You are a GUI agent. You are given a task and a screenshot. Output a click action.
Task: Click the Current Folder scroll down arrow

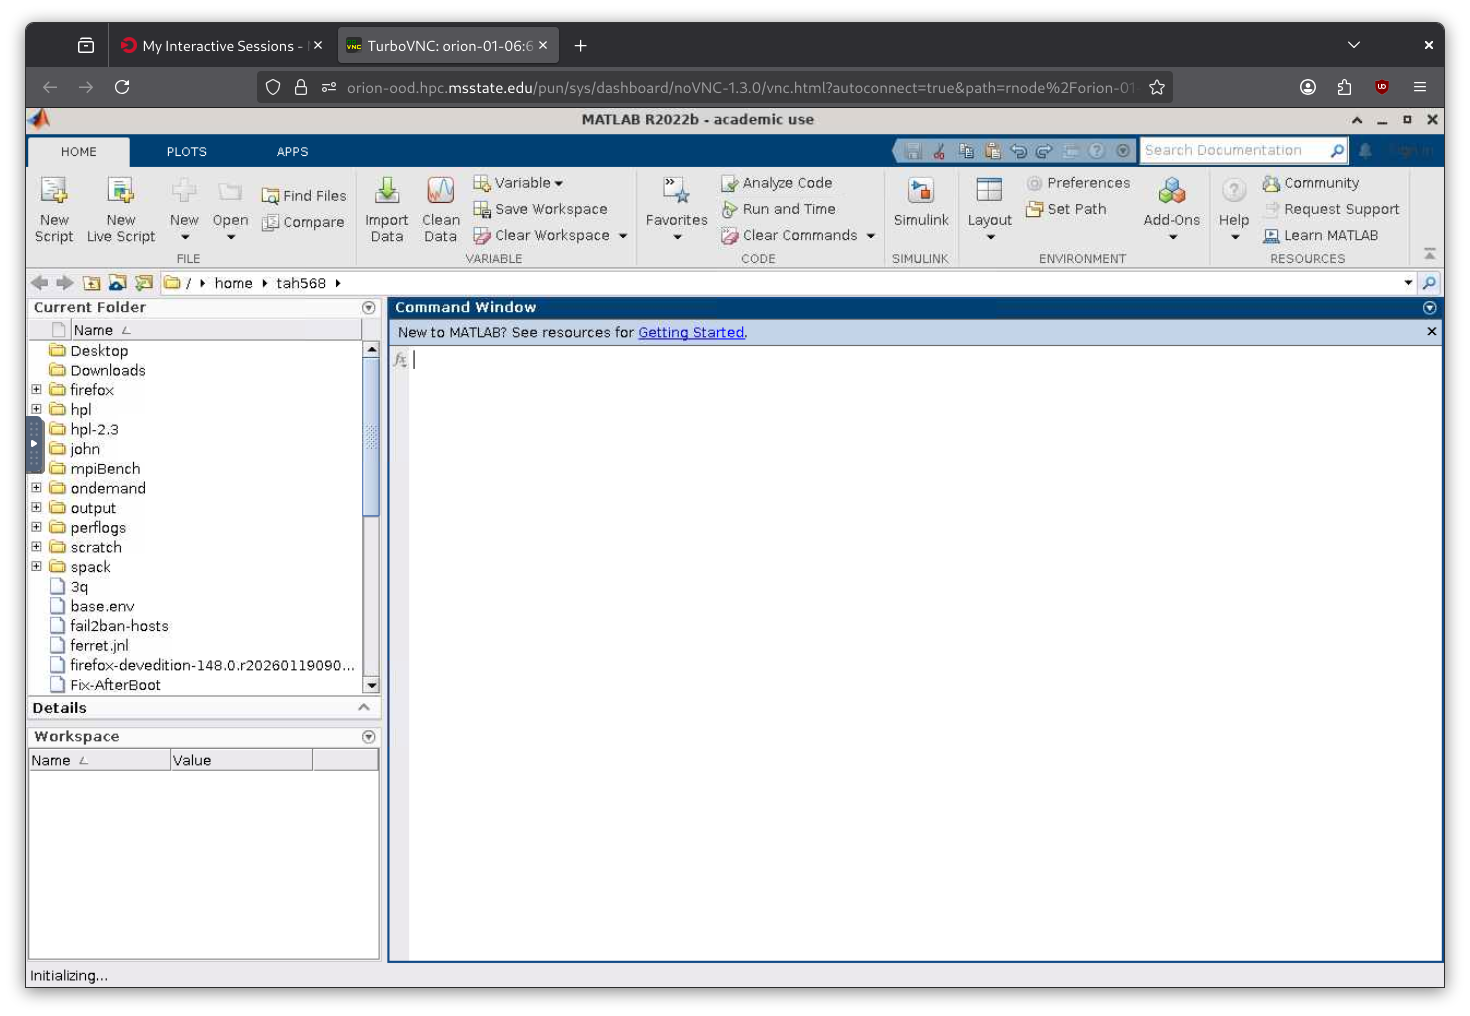[x=371, y=685]
